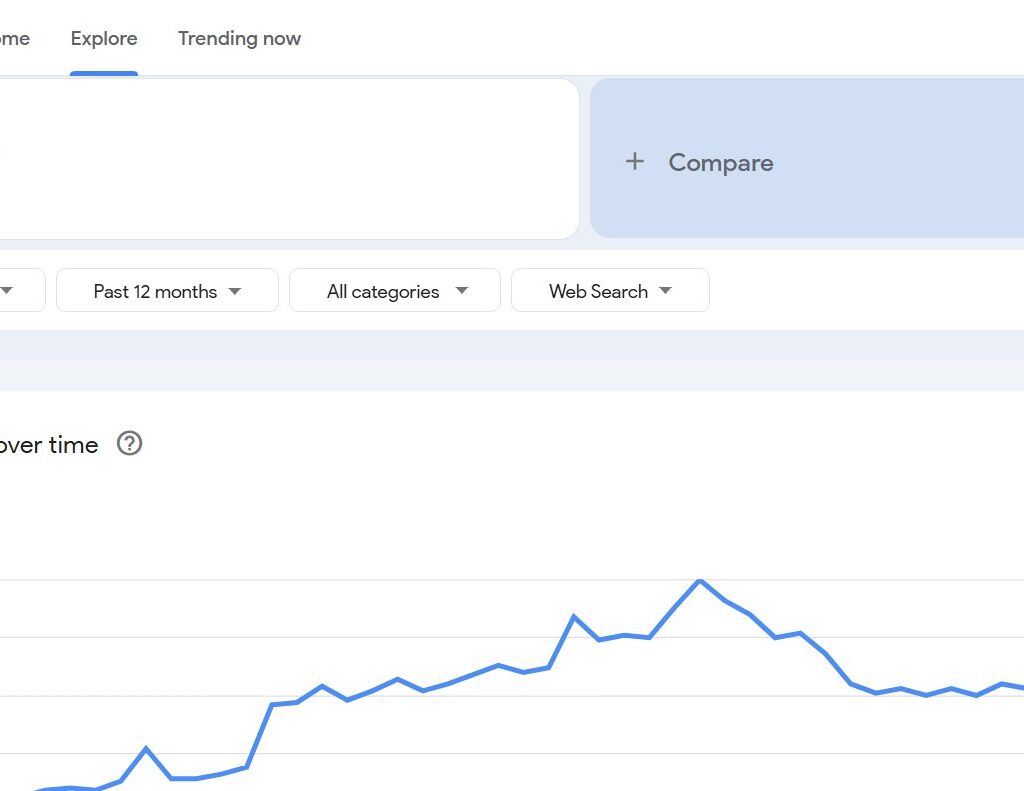The width and height of the screenshot is (1024, 791).
Task: Switch to the Trending now tab
Action: coord(239,38)
